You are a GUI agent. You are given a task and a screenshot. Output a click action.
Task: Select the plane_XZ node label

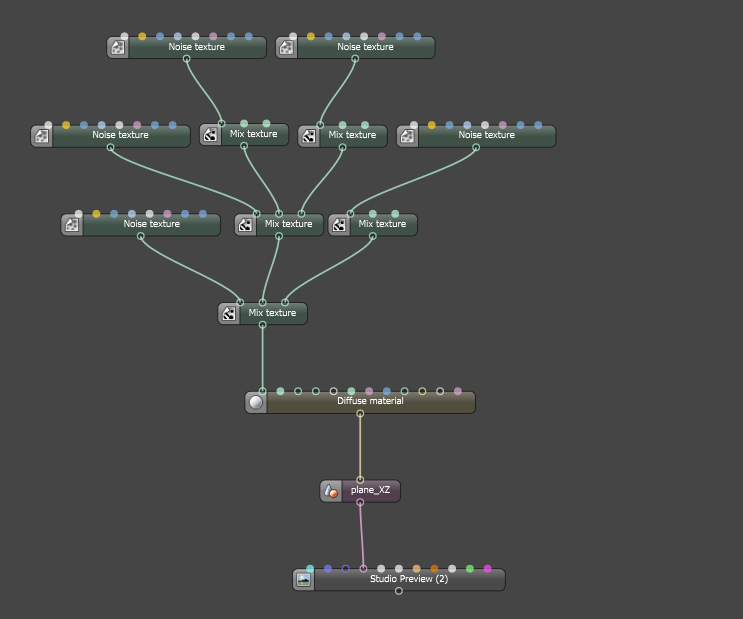coord(370,490)
